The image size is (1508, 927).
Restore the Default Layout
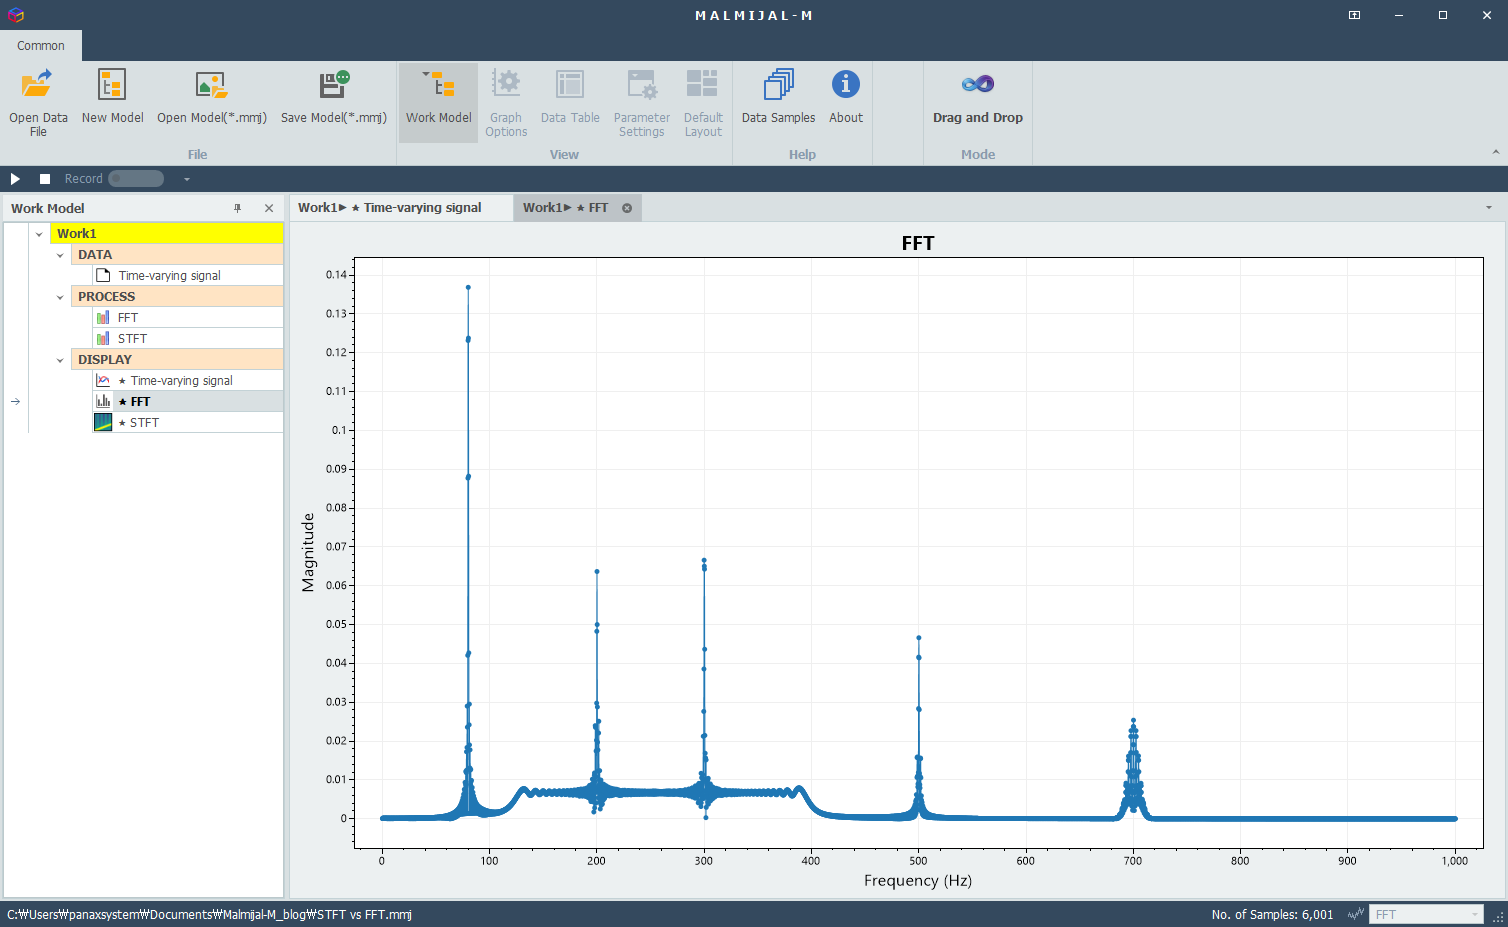[703, 102]
